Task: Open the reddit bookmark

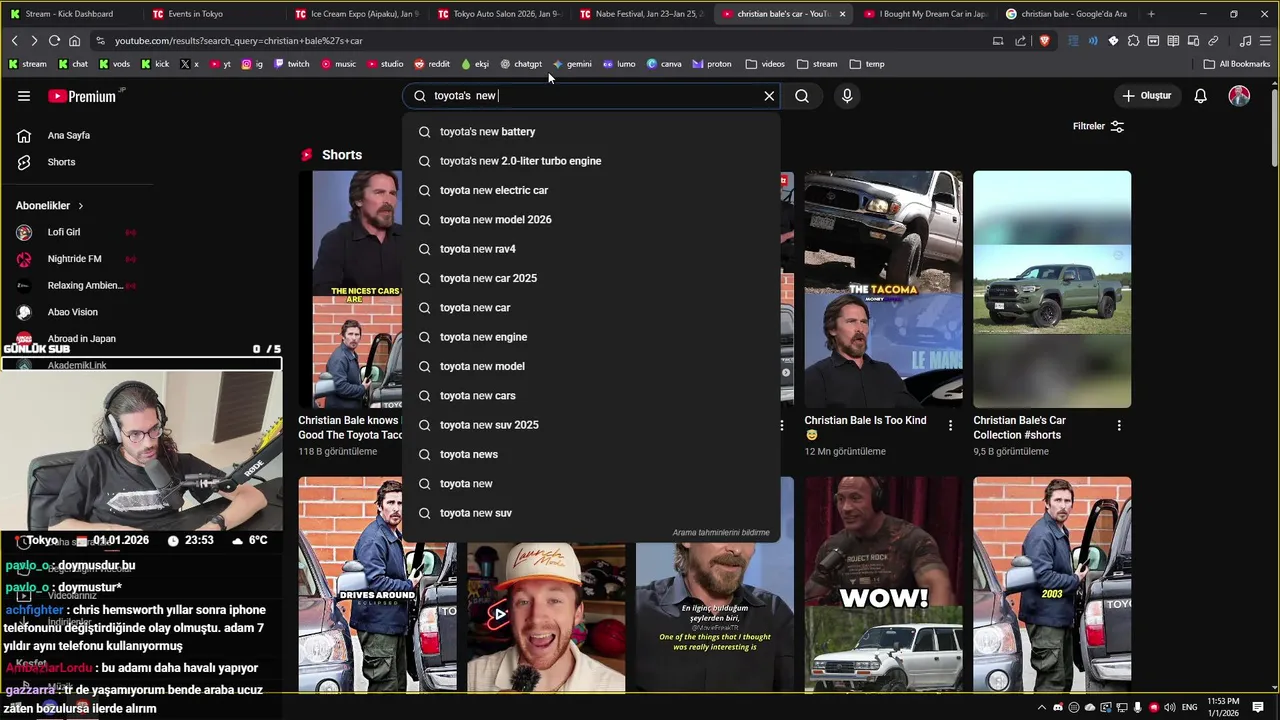Action: pos(432,64)
